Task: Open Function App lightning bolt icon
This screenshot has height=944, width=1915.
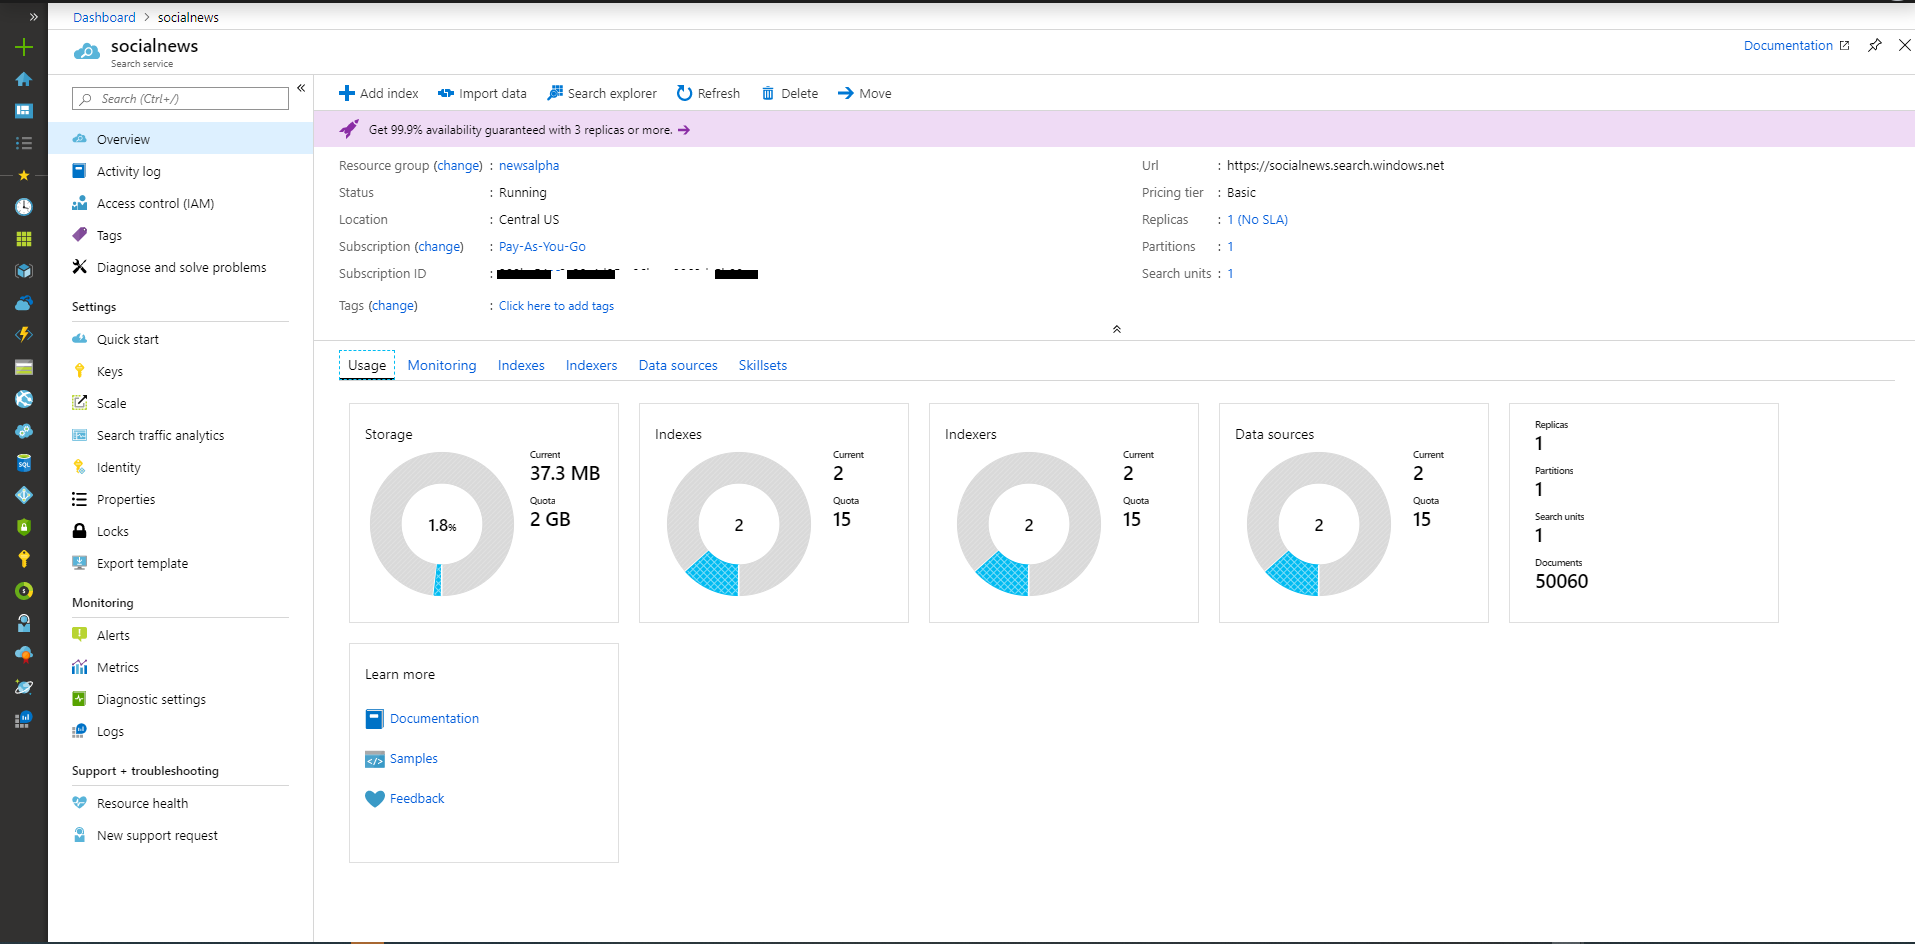Action: 24,335
